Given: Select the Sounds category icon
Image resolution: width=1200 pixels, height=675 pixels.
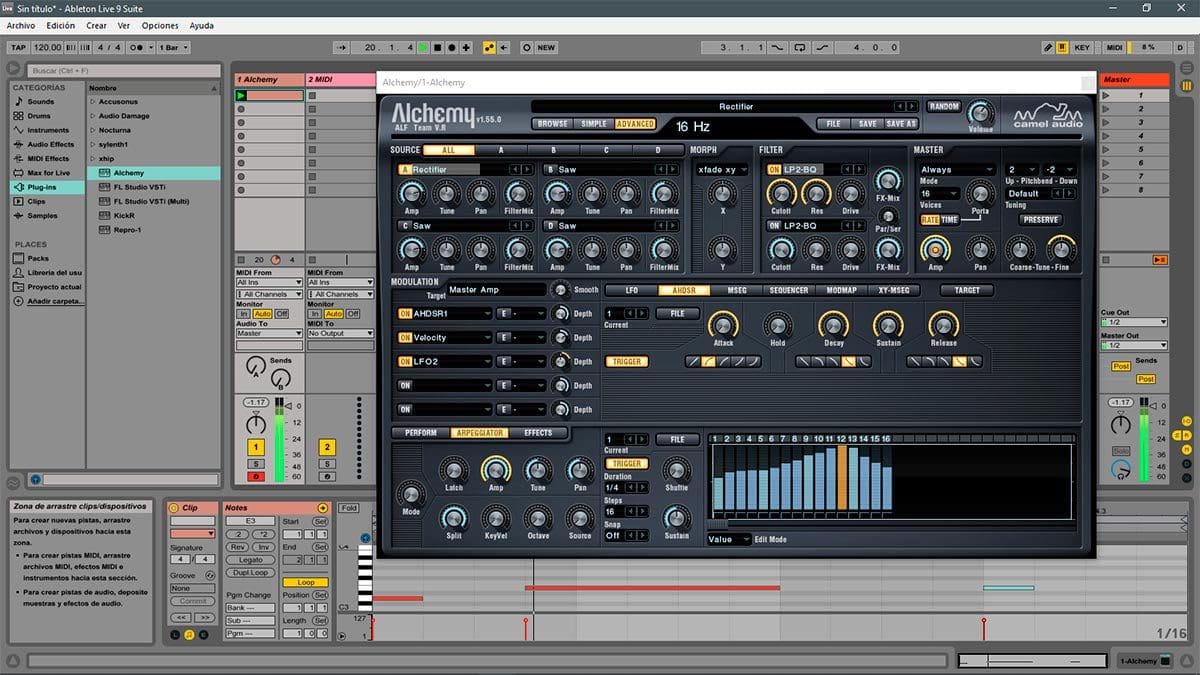Looking at the screenshot, I should tap(18, 102).
